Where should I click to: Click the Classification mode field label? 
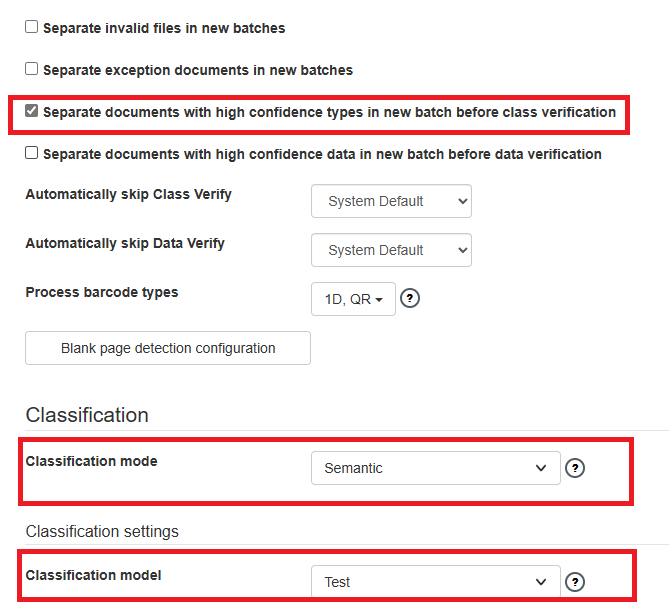[91, 461]
